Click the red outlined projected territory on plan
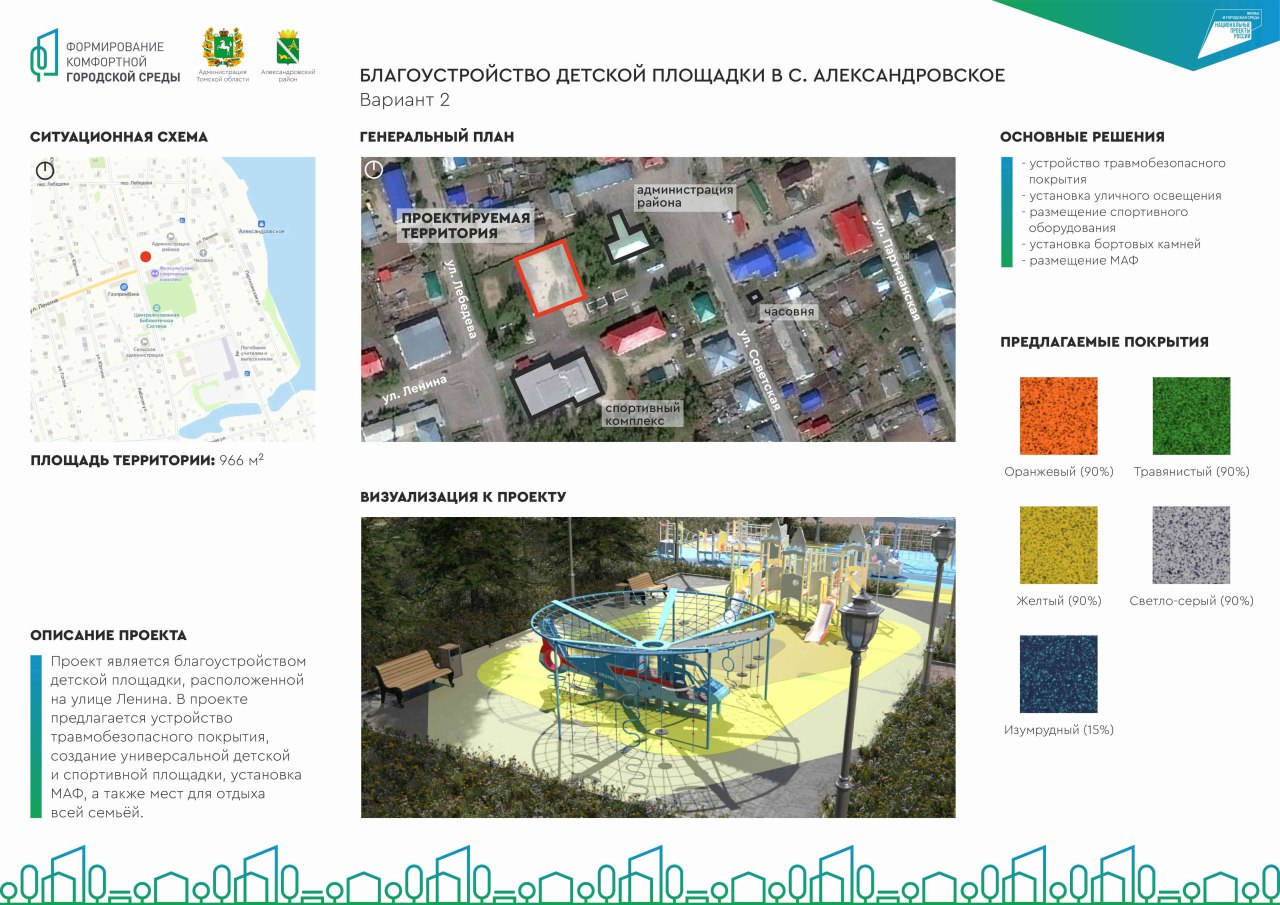The height and width of the screenshot is (905, 1280). [x=549, y=278]
